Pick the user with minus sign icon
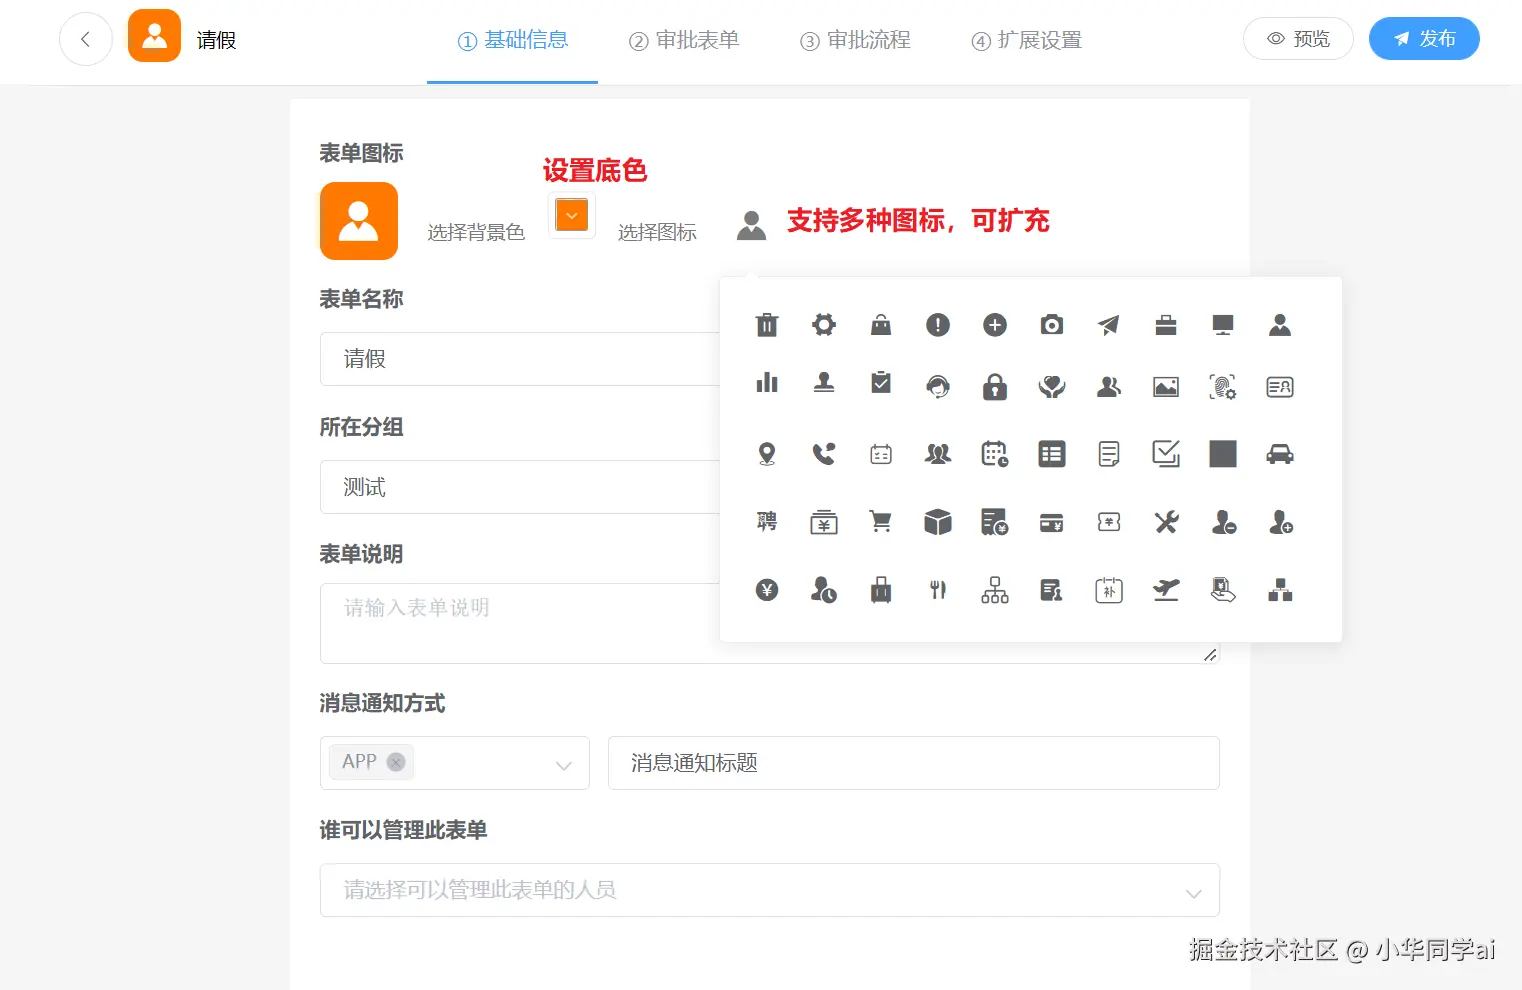This screenshot has height=990, width=1522. coord(1224,522)
